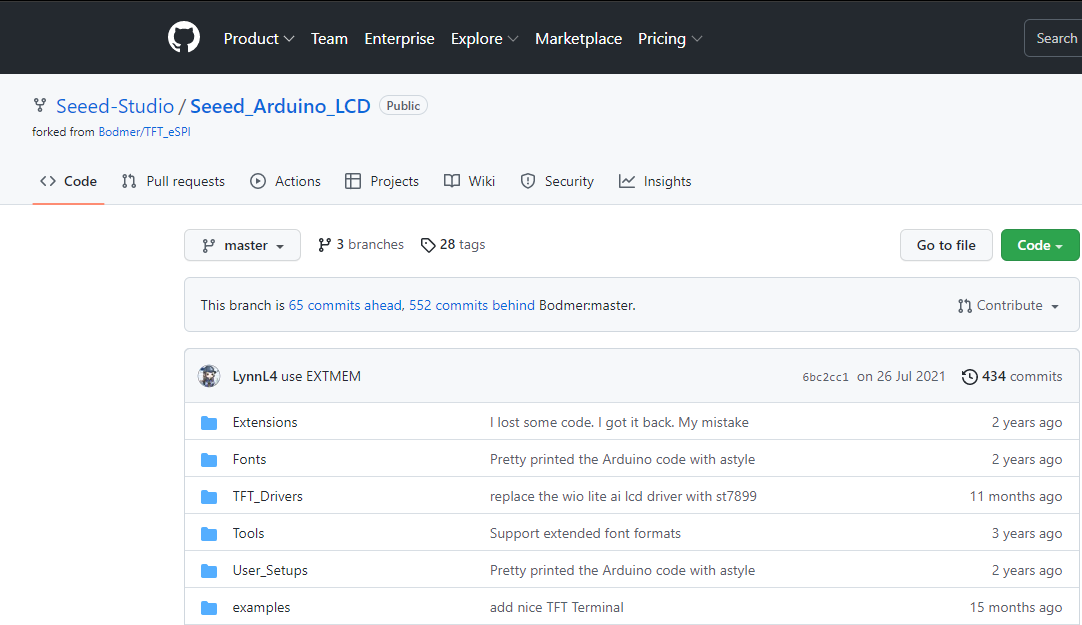Viewport: 1082px width, 625px height.
Task: Click the '3 years ago' timestamp
Action: coord(1027,533)
